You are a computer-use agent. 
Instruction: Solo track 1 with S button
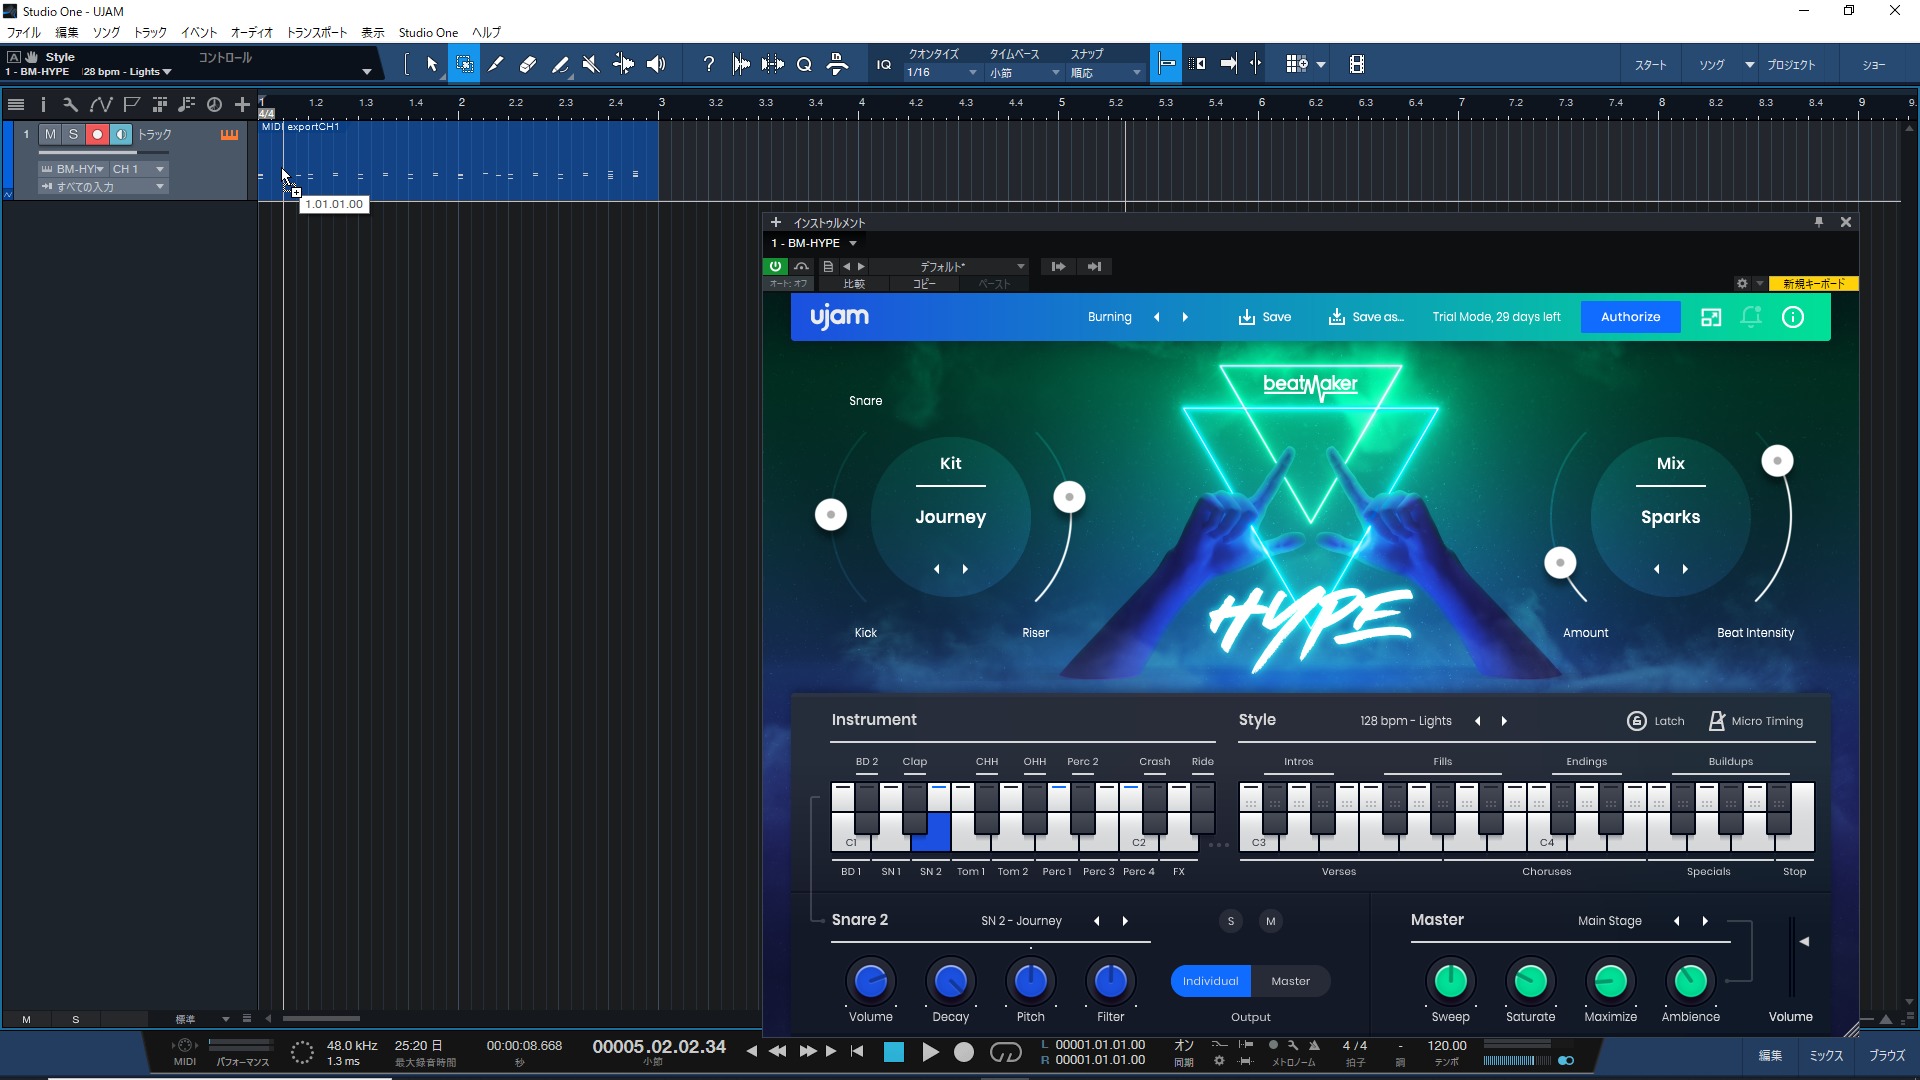(74, 134)
